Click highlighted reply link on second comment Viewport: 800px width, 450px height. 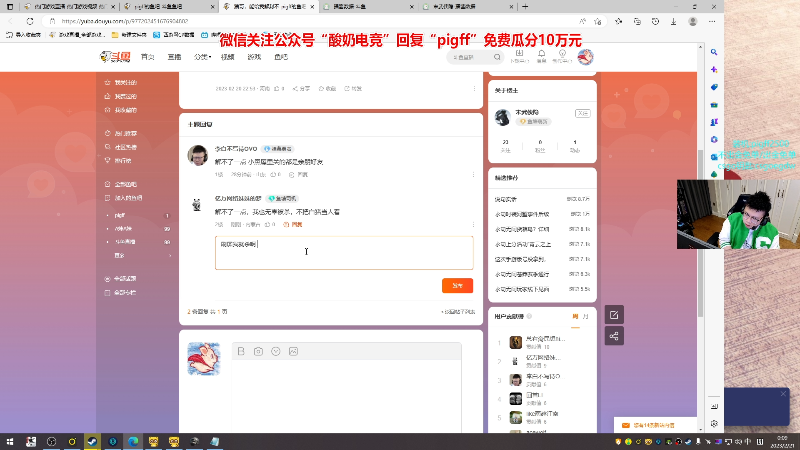coord(293,224)
